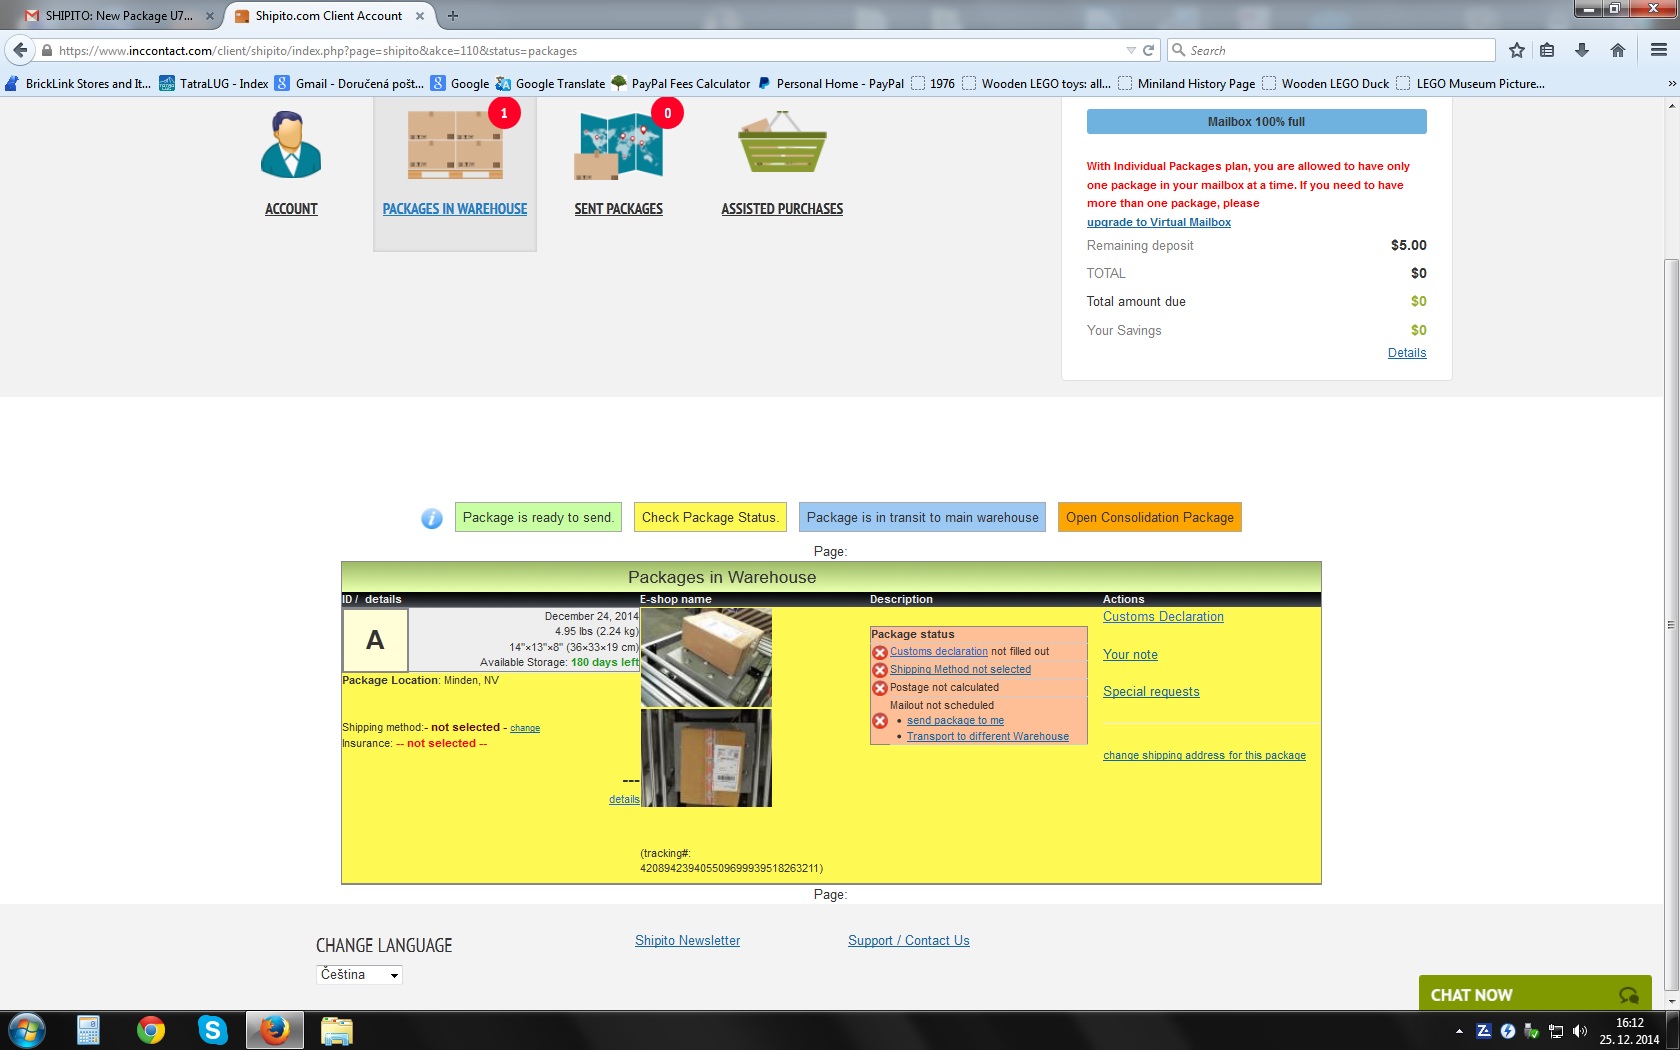Open the Firefox hamburger menu

coord(1658,50)
